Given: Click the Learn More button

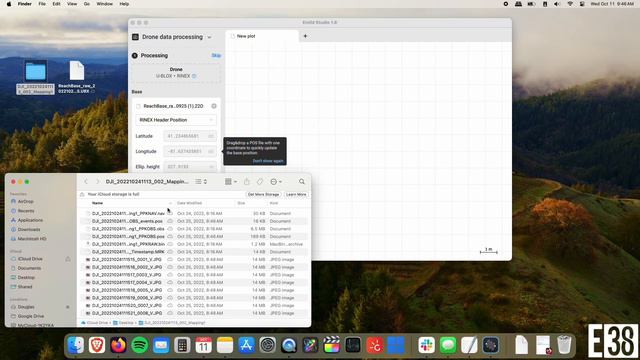Looking at the screenshot, I should [x=296, y=194].
